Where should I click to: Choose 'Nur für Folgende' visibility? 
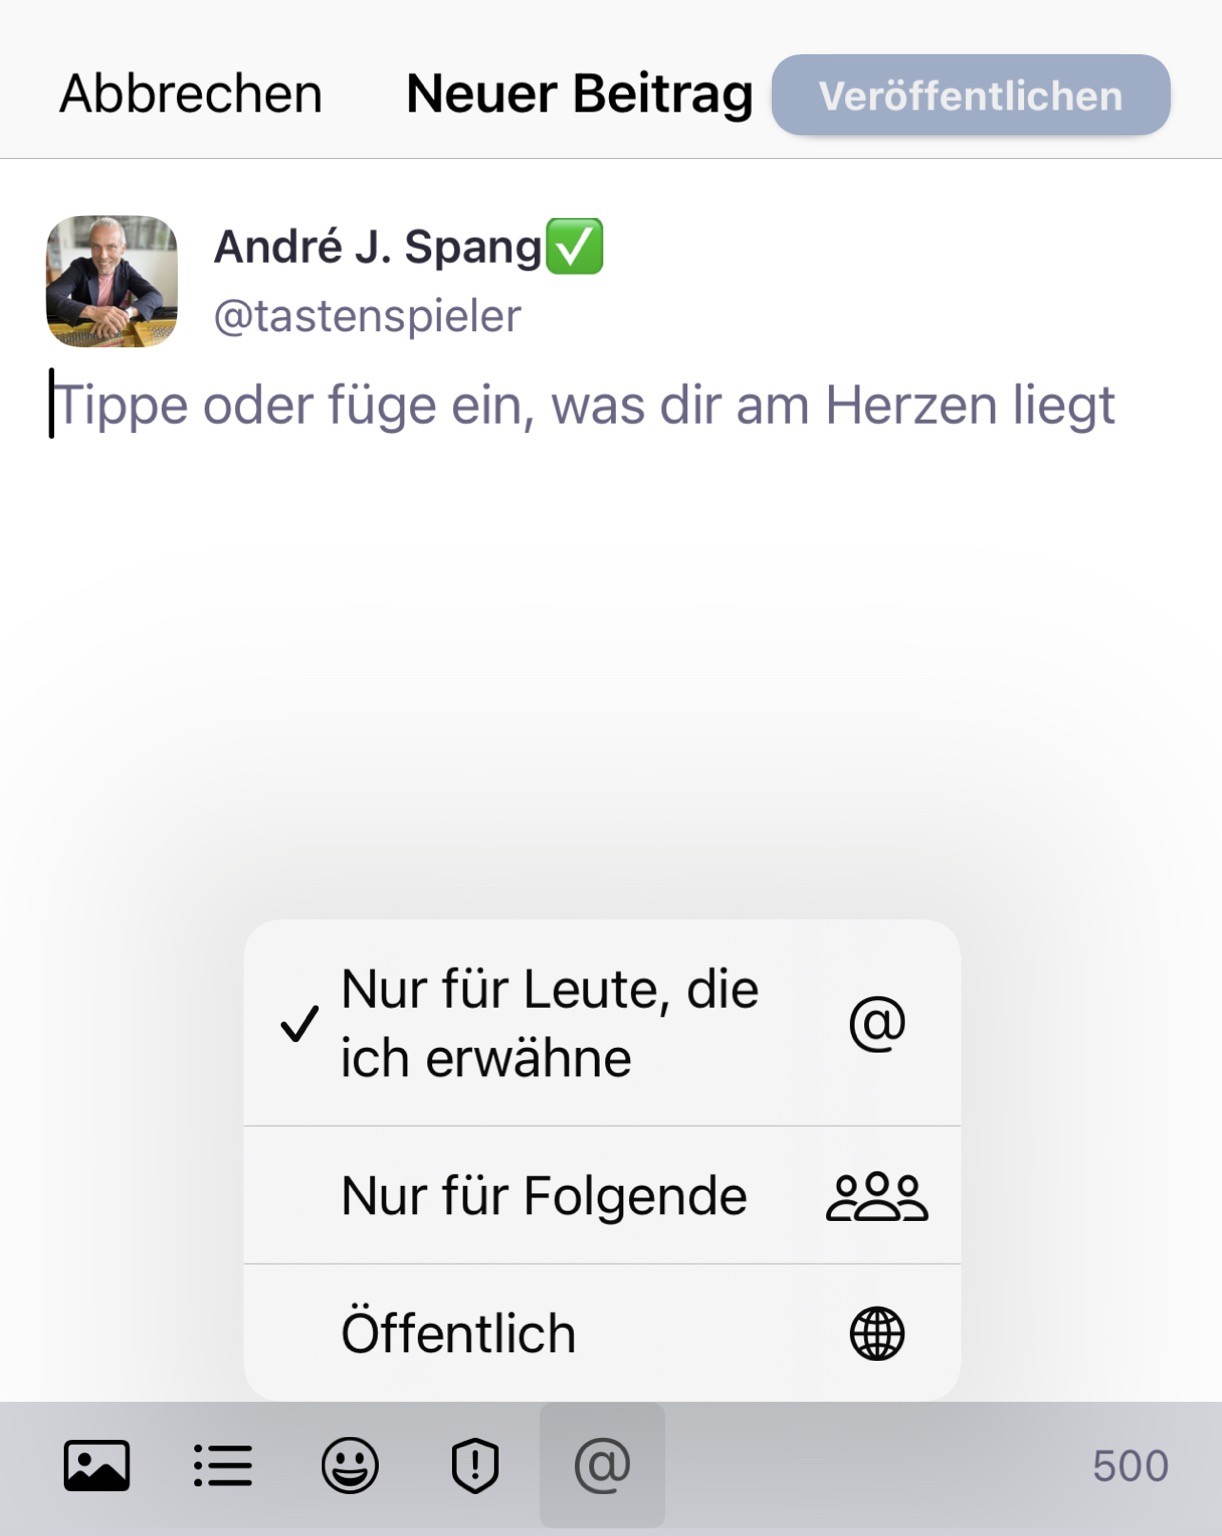[602, 1195]
